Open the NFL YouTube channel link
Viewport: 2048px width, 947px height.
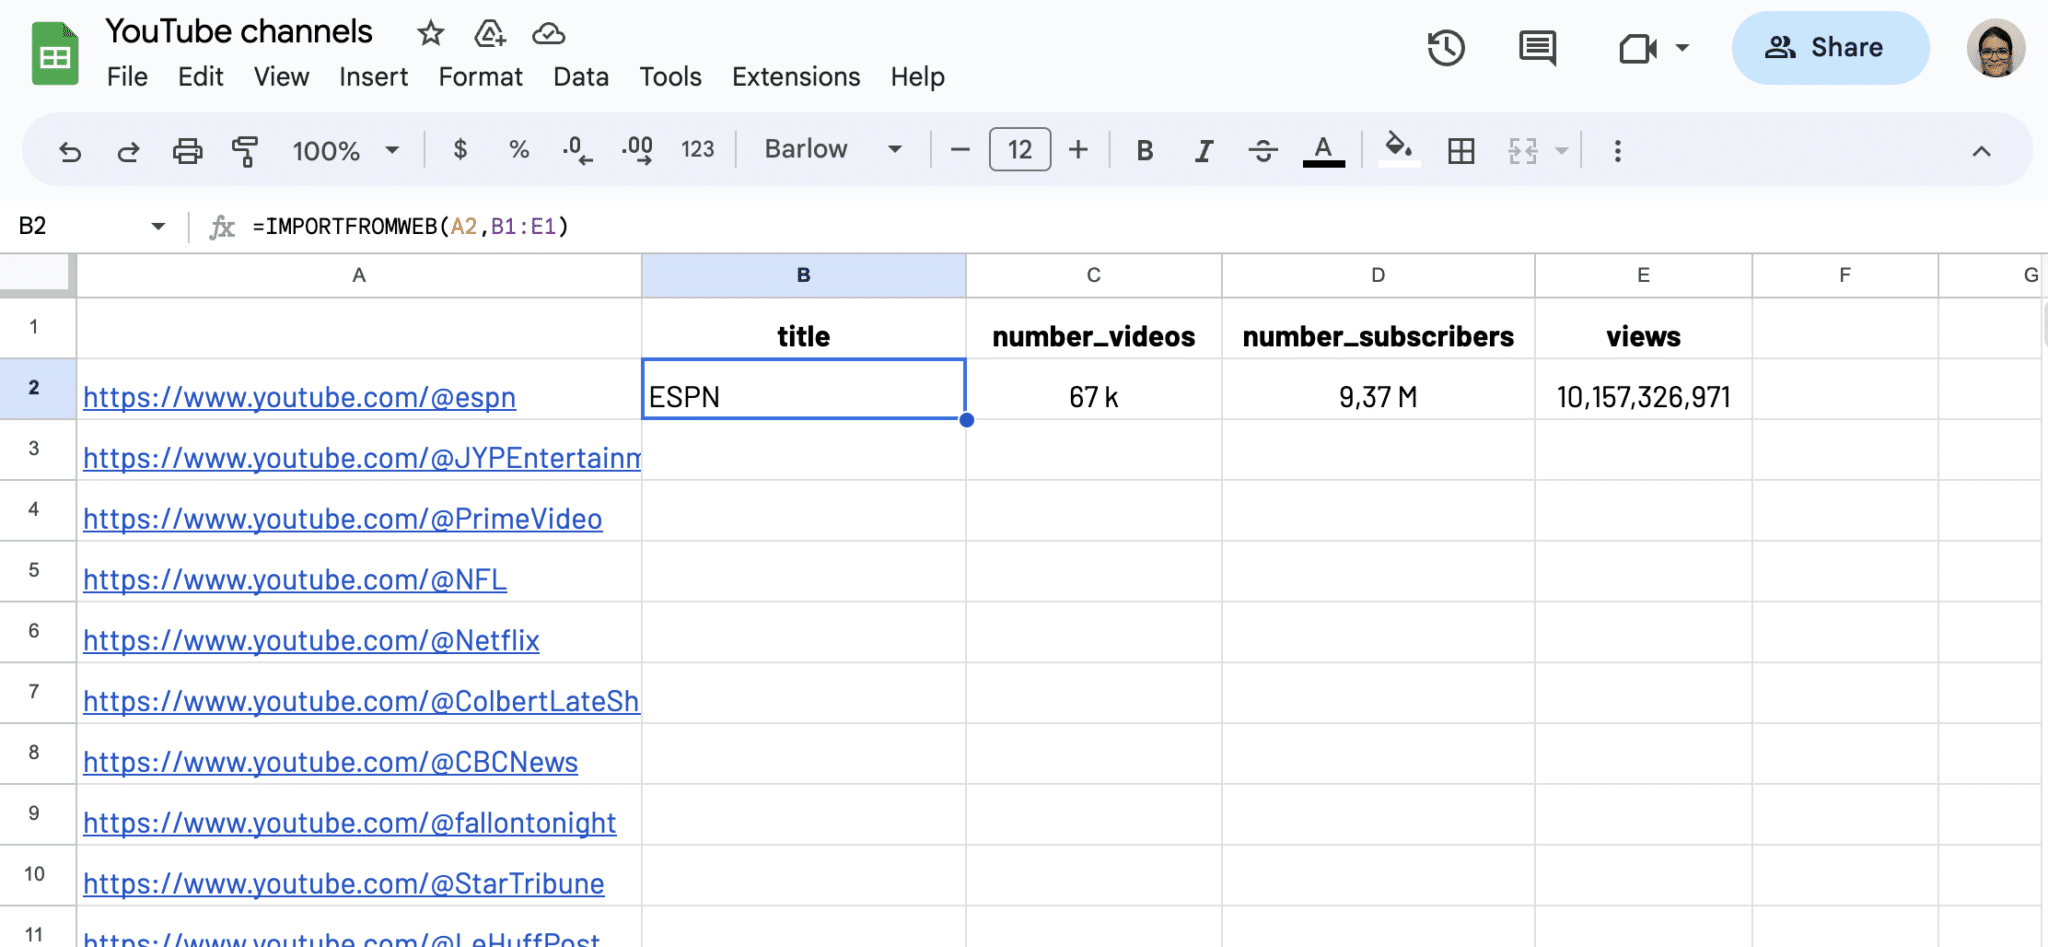pos(295,579)
